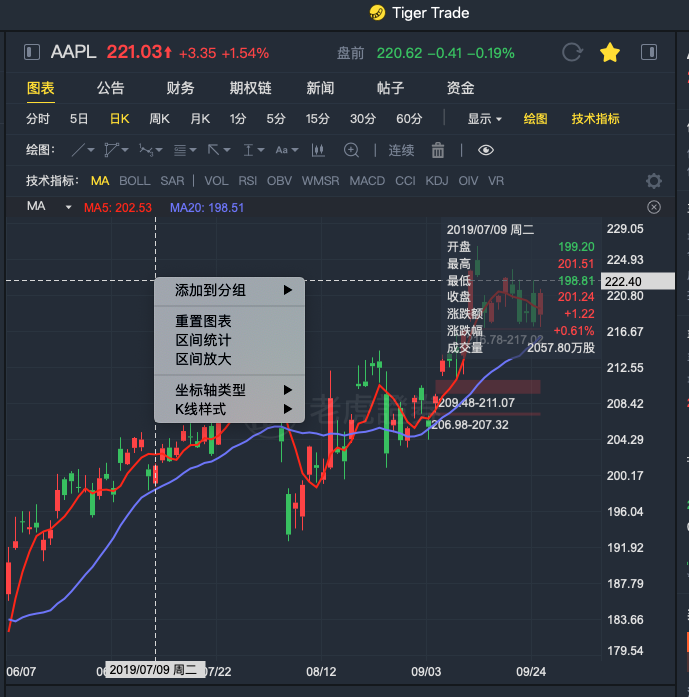Open the 公告 announcements tab
The width and height of the screenshot is (689, 697).
point(111,88)
